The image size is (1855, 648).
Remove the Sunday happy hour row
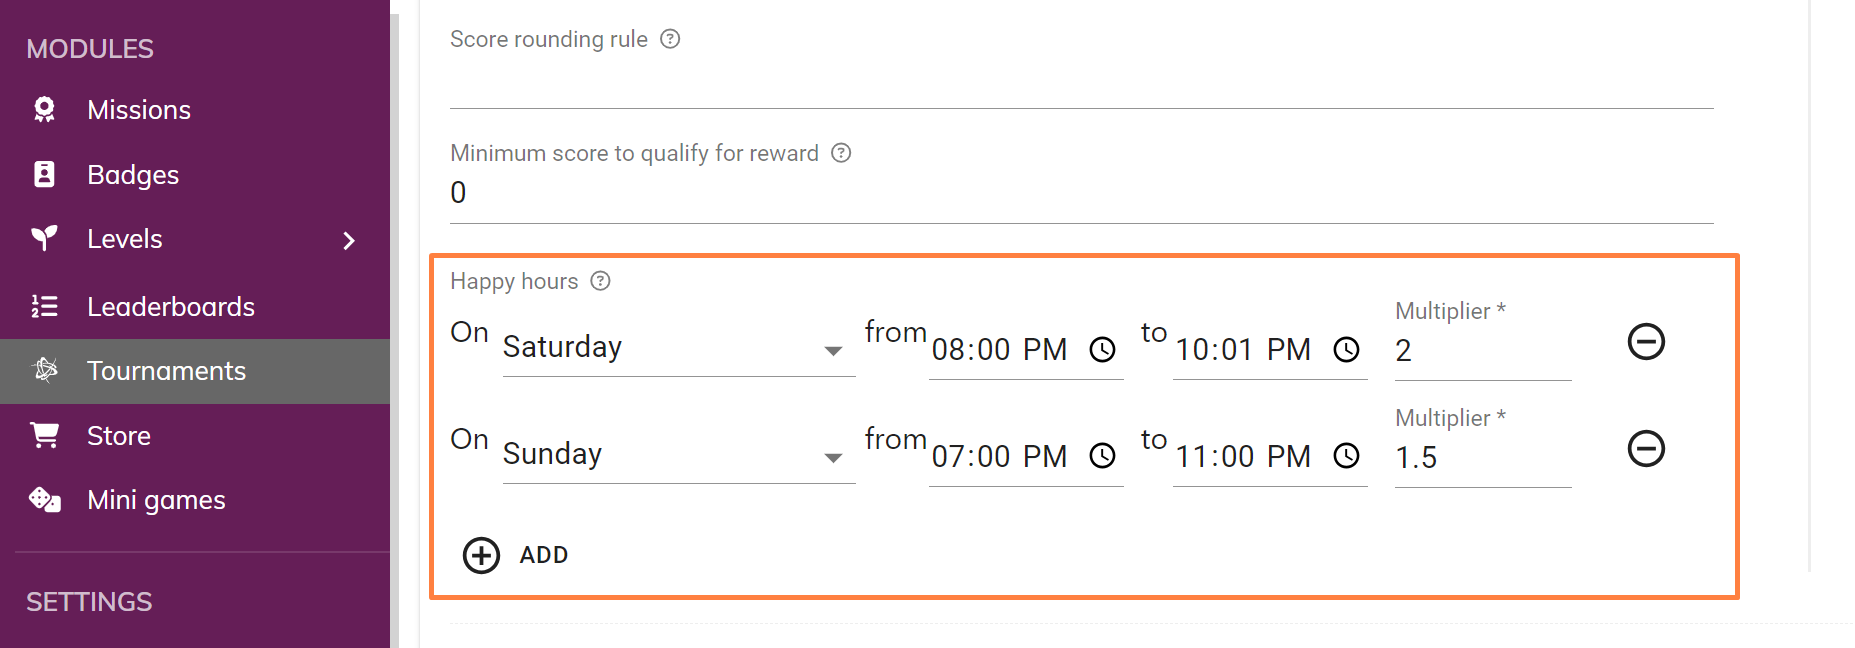click(1645, 449)
